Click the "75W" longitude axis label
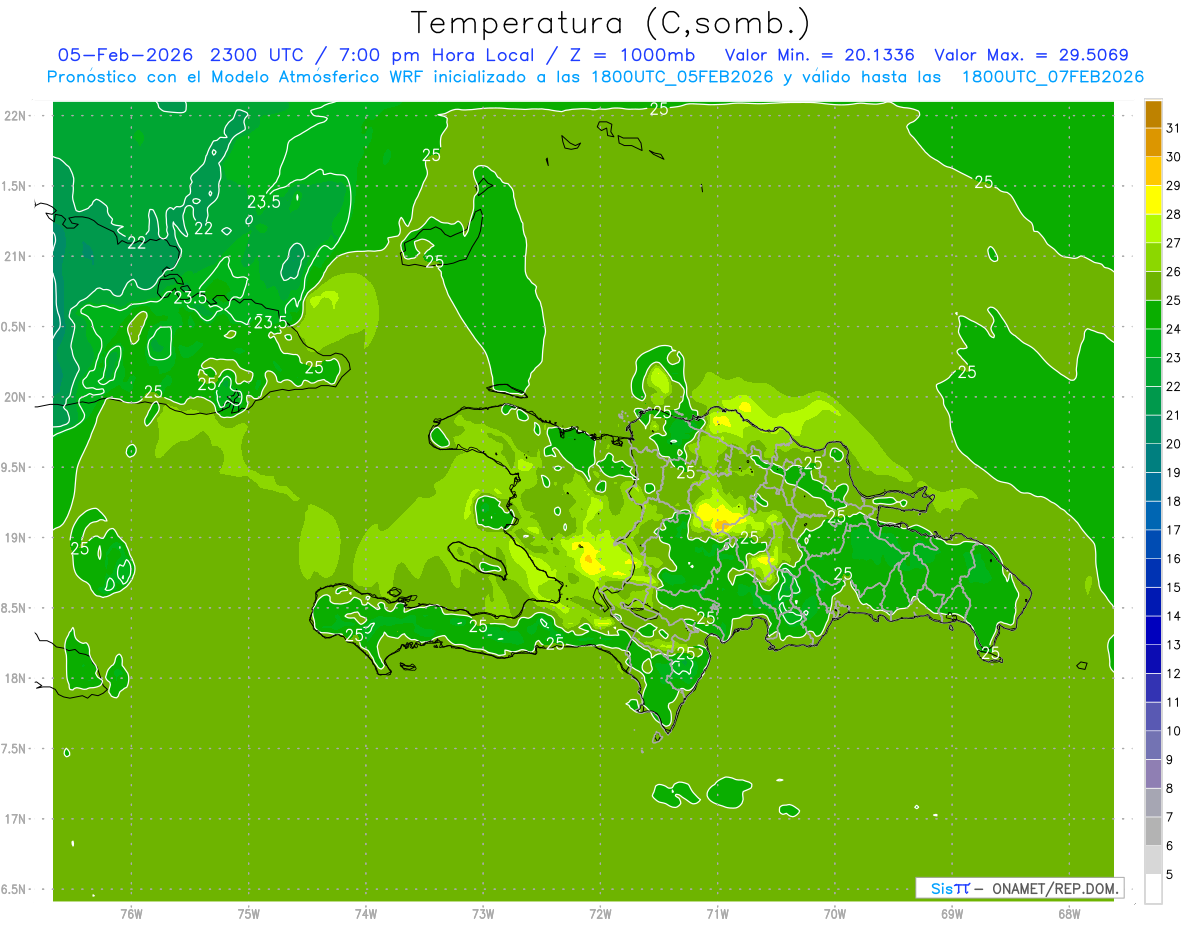The height and width of the screenshot is (927, 1200). pyautogui.click(x=248, y=913)
